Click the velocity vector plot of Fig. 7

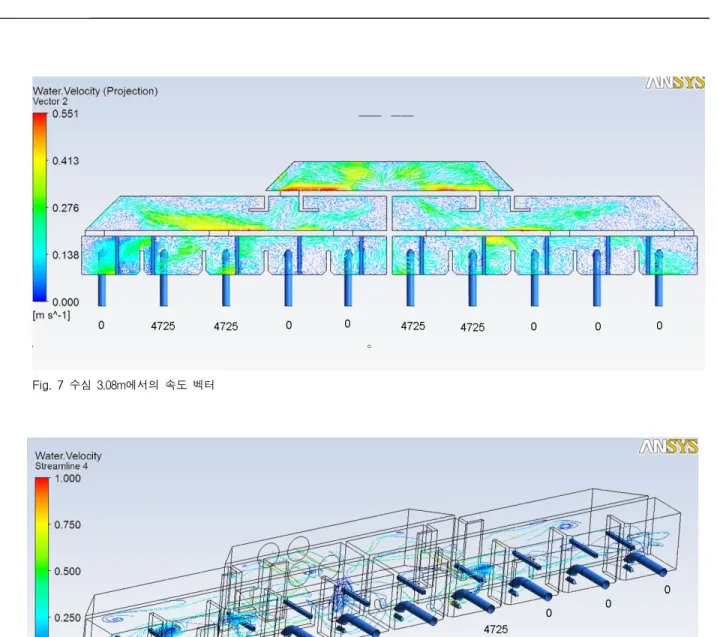(x=369, y=223)
